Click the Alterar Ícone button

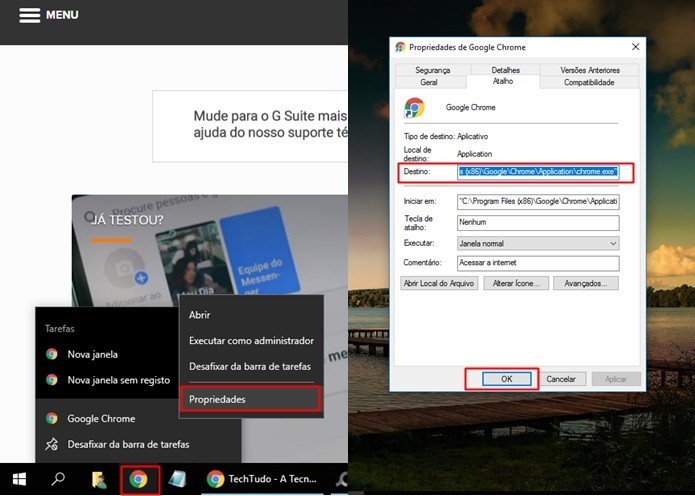point(516,283)
